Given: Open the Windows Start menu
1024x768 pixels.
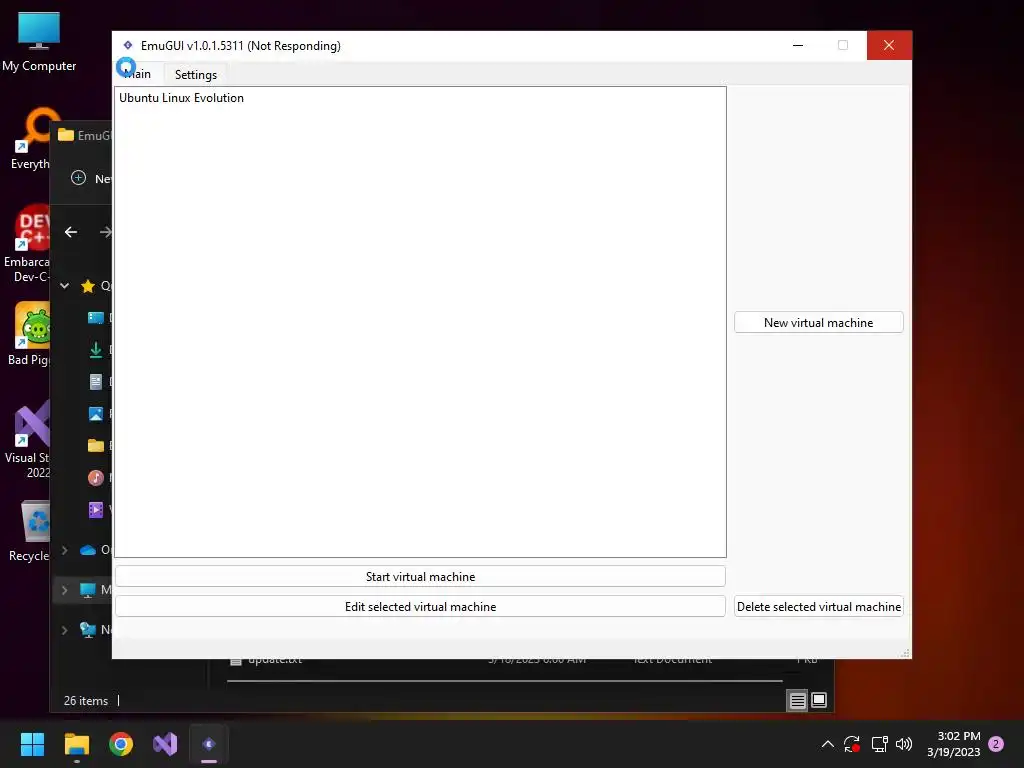Looking at the screenshot, I should [x=32, y=744].
